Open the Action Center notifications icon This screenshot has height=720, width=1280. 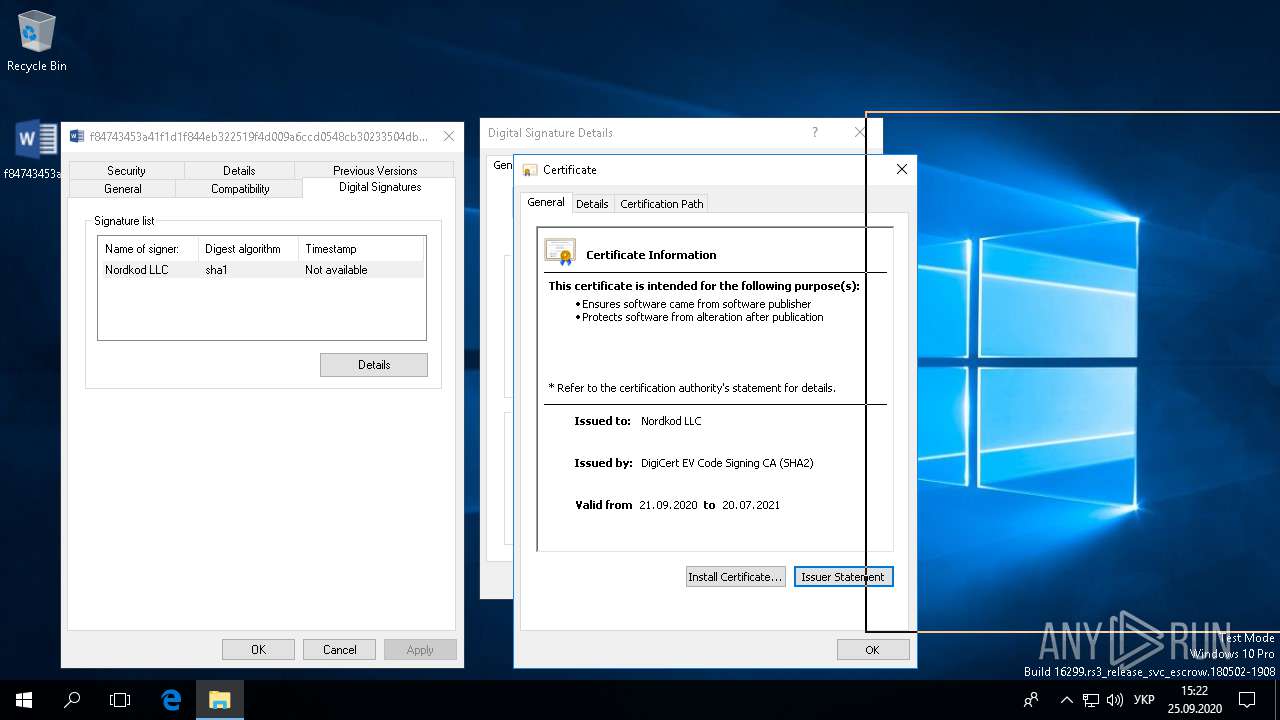coord(1247,700)
